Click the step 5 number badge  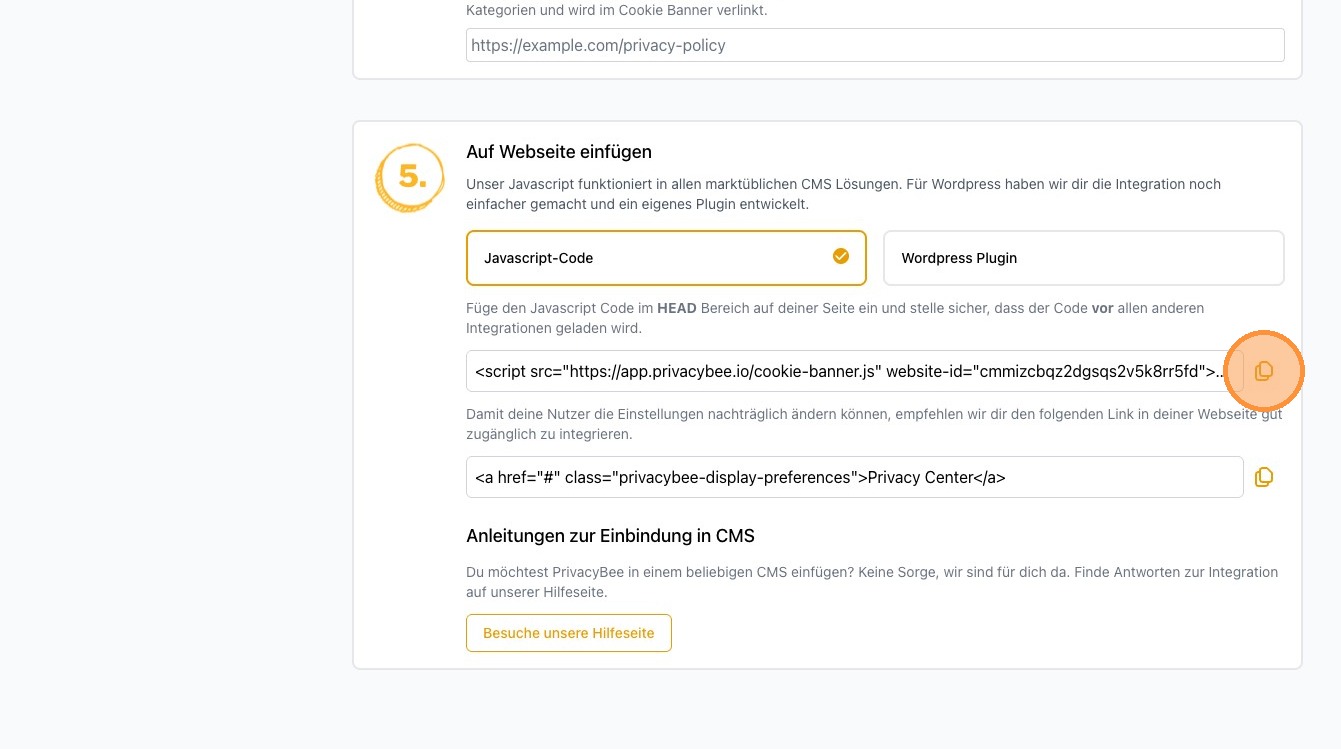click(x=410, y=178)
